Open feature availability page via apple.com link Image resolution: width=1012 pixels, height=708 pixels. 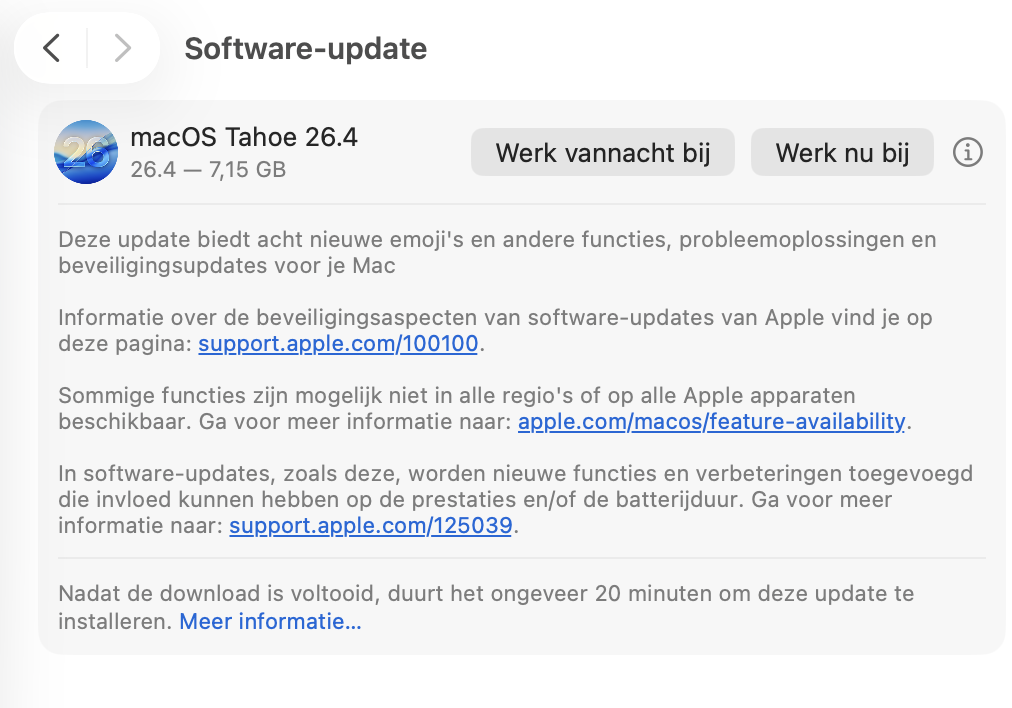coord(709,421)
